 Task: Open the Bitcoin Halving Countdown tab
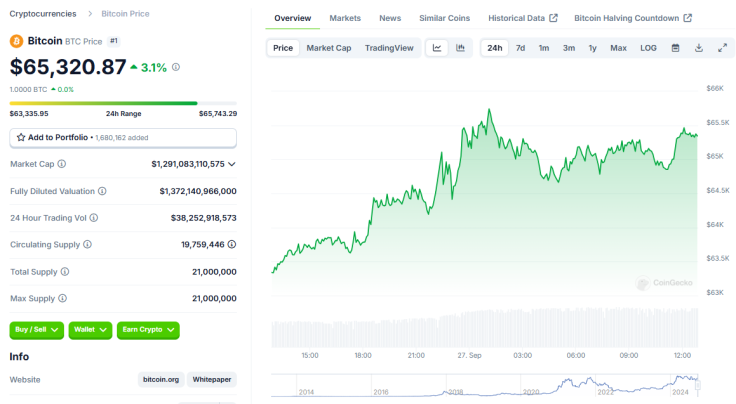tap(633, 18)
